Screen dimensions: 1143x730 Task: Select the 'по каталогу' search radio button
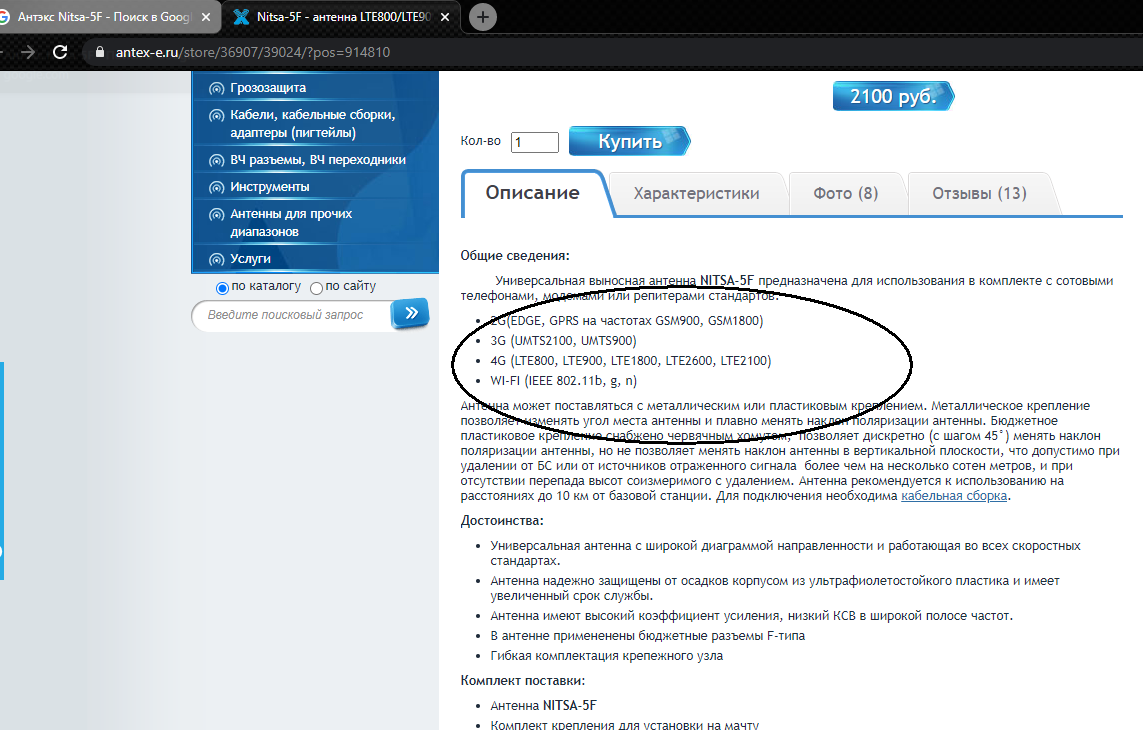222,288
